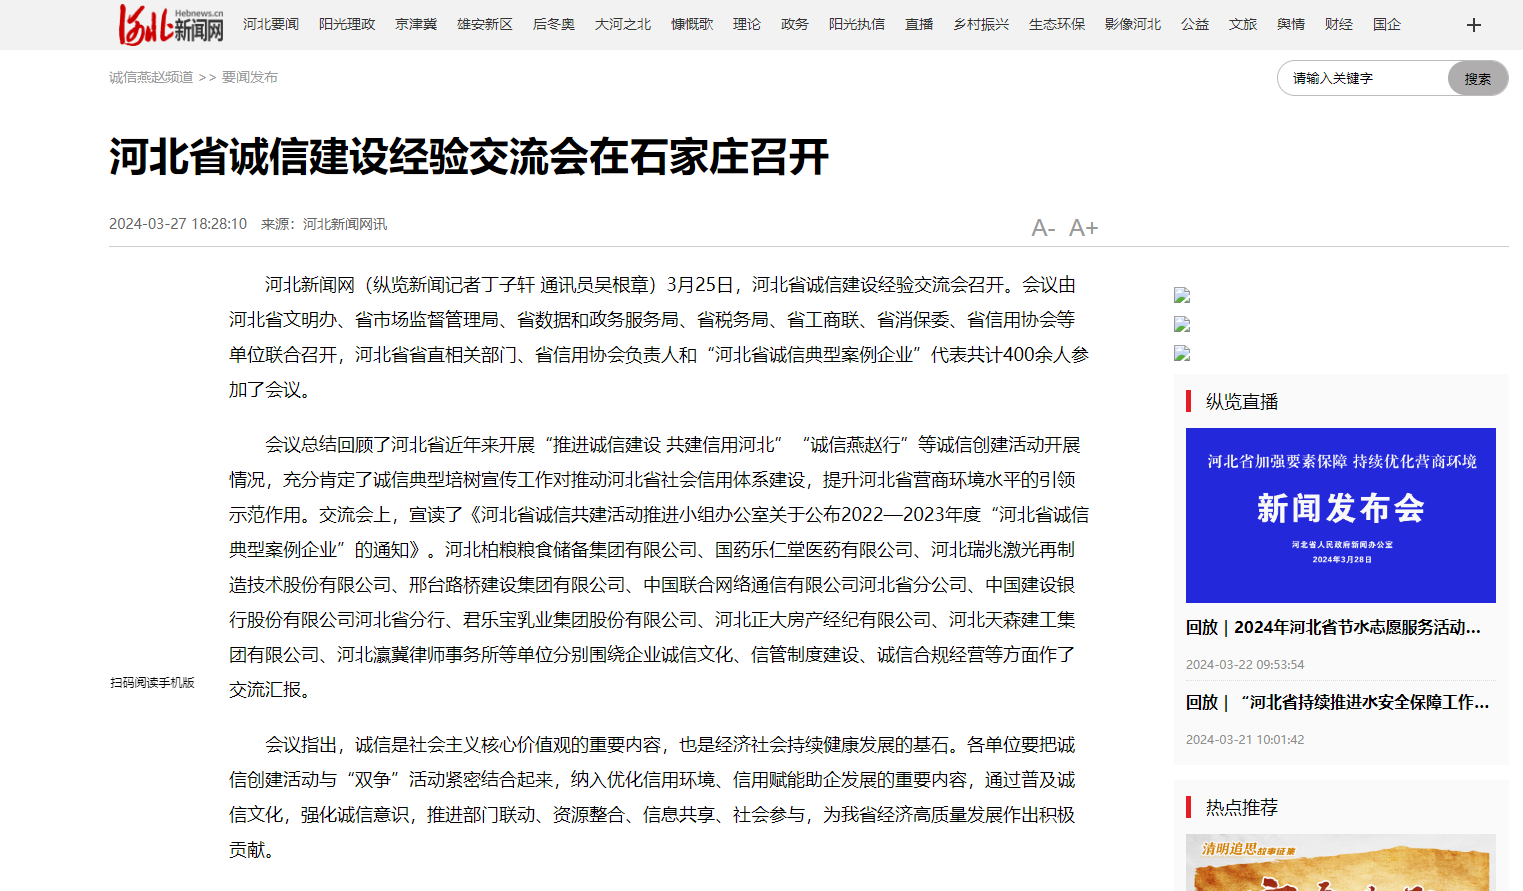Increase font size with A+ button
Viewport: 1523px width, 891px height.
point(1083,228)
